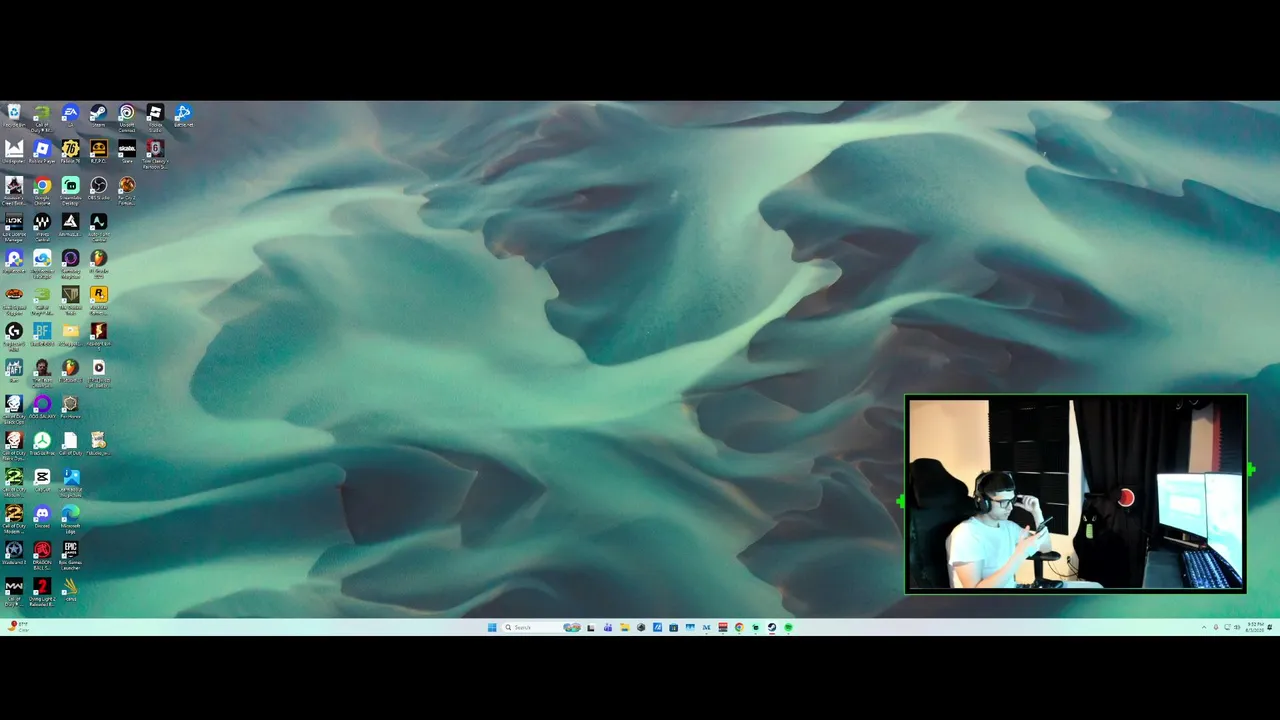Select the Fallout 76 desktop shortcut

(x=70, y=153)
